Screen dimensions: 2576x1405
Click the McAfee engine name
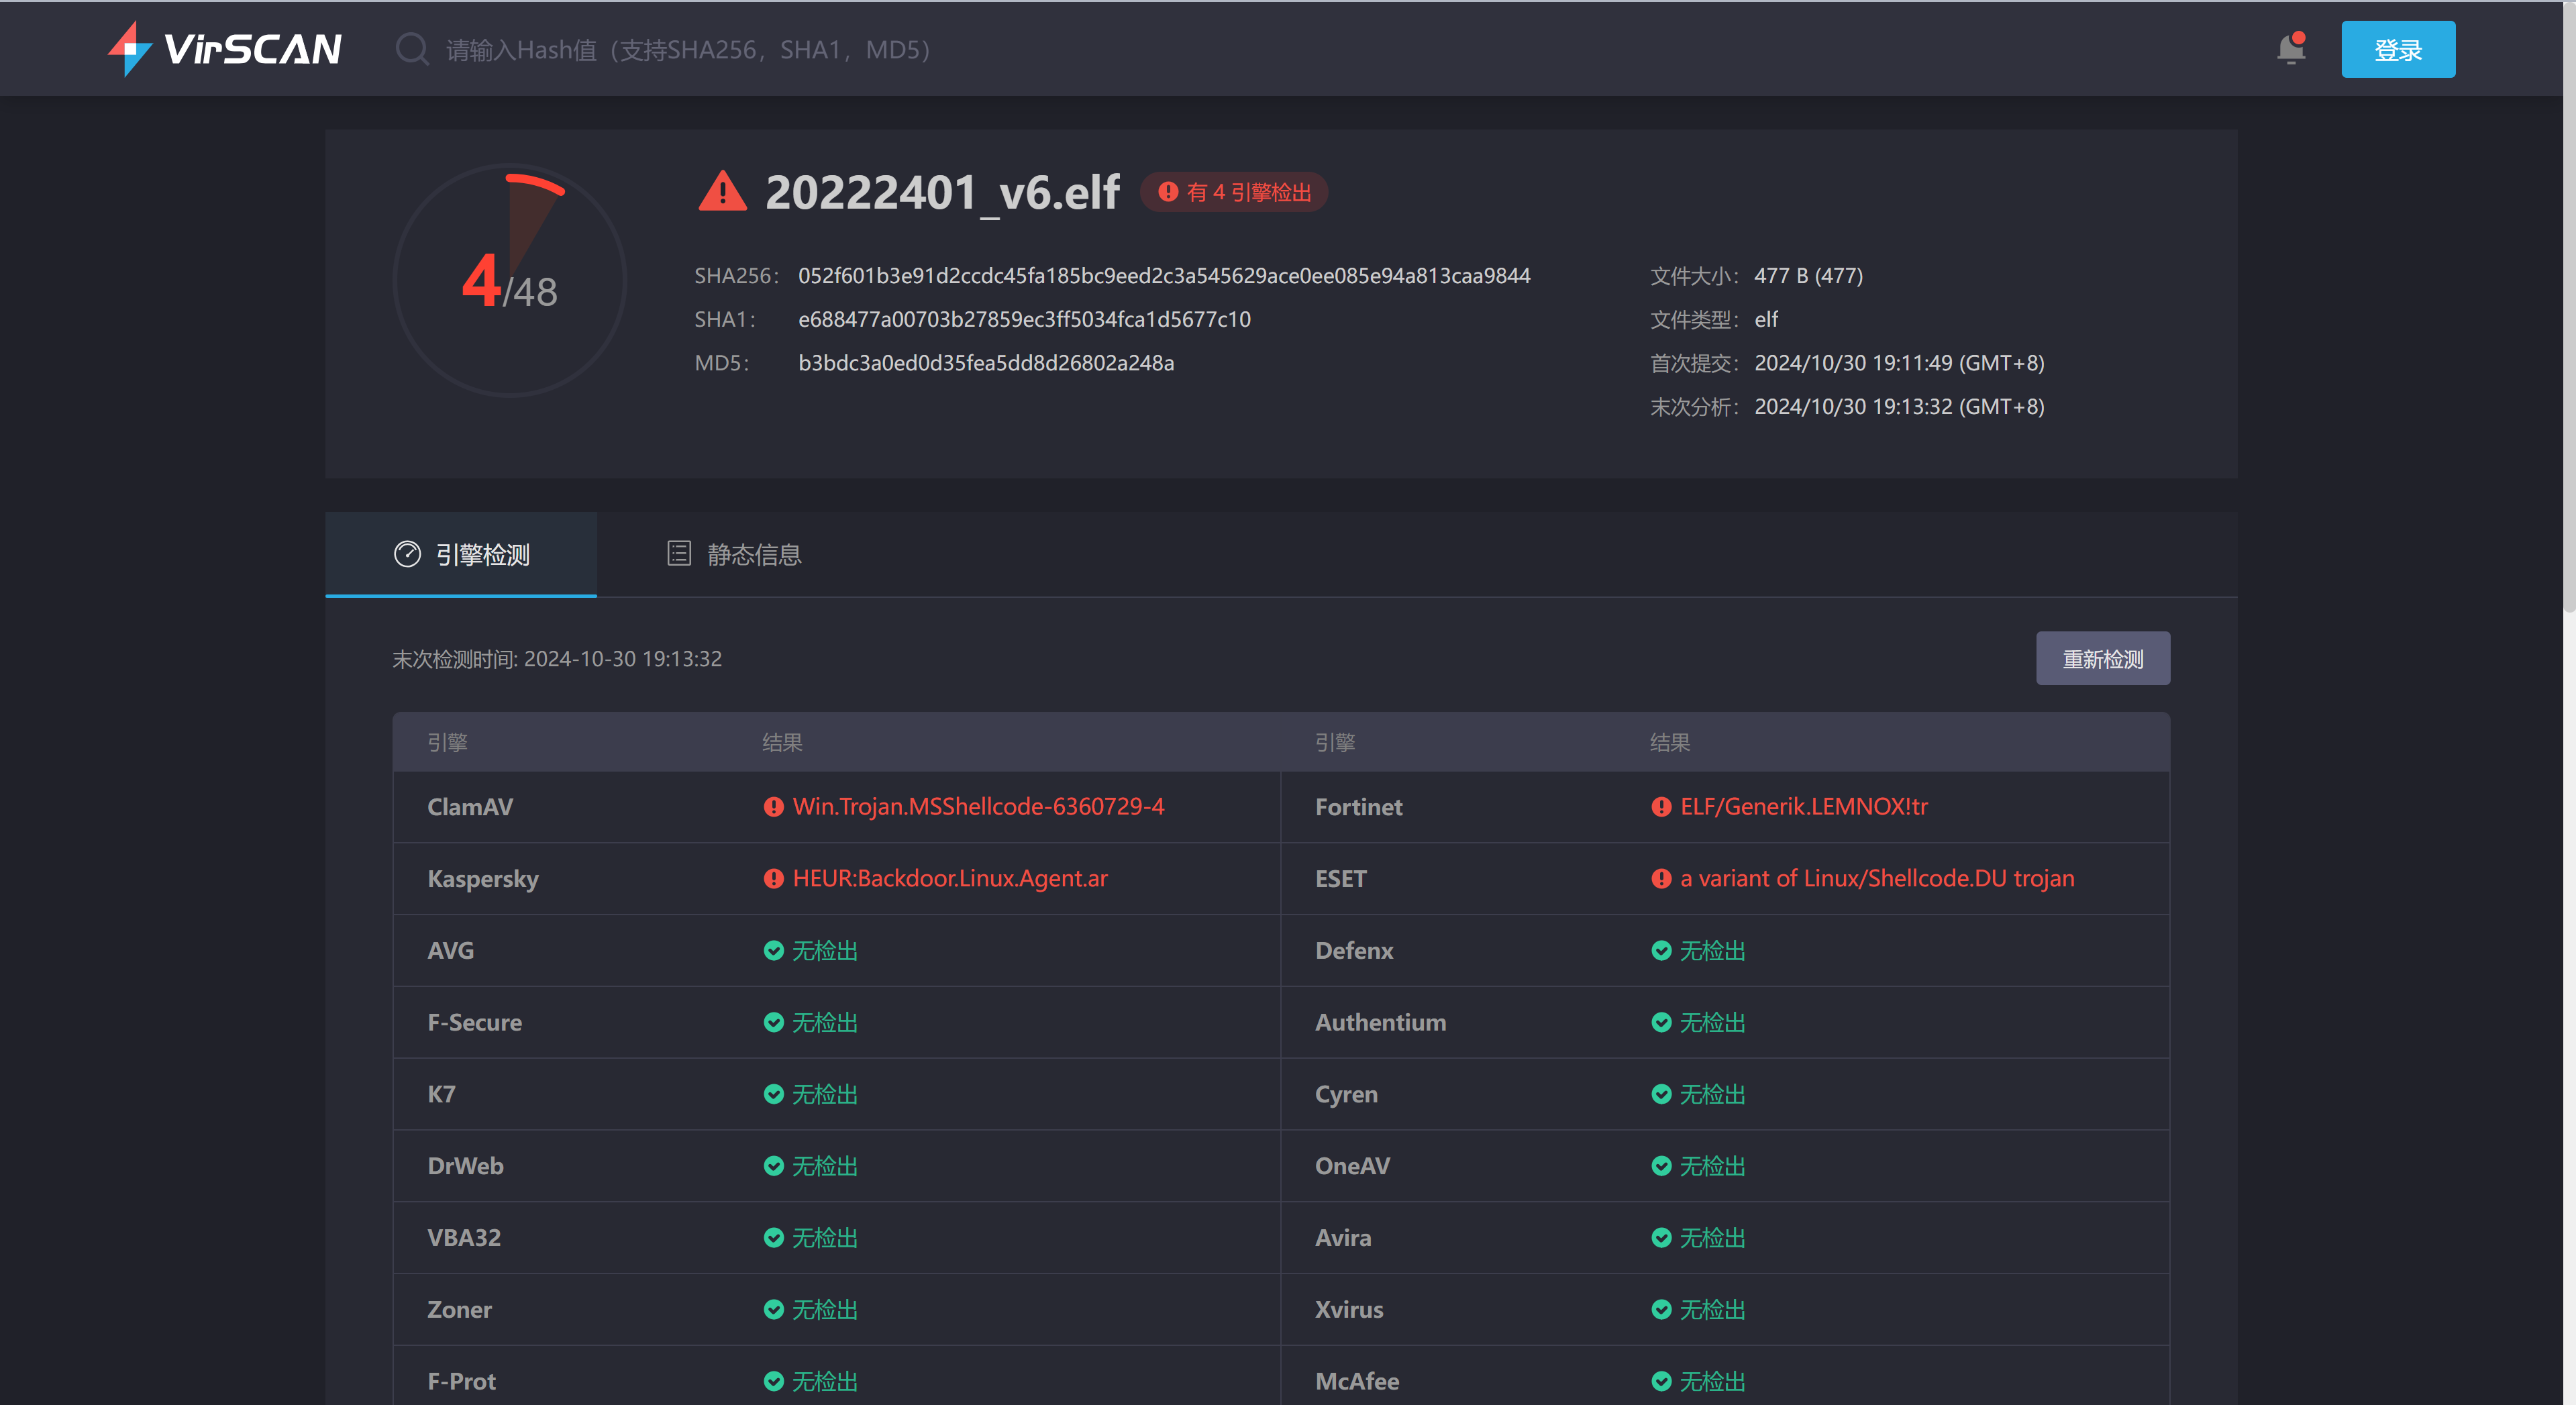tap(1357, 1382)
